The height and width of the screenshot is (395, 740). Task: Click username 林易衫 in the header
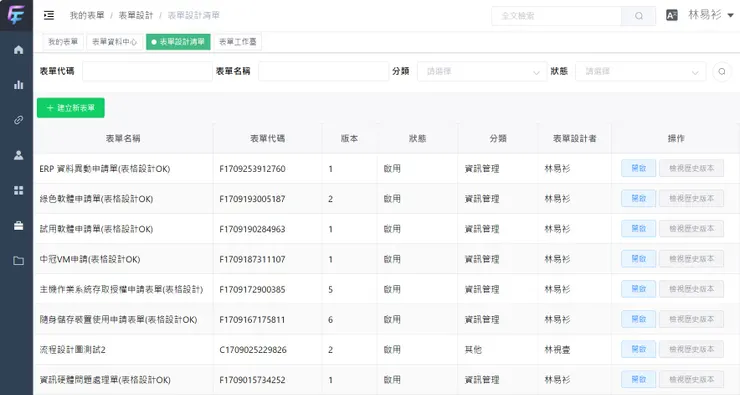[705, 15]
